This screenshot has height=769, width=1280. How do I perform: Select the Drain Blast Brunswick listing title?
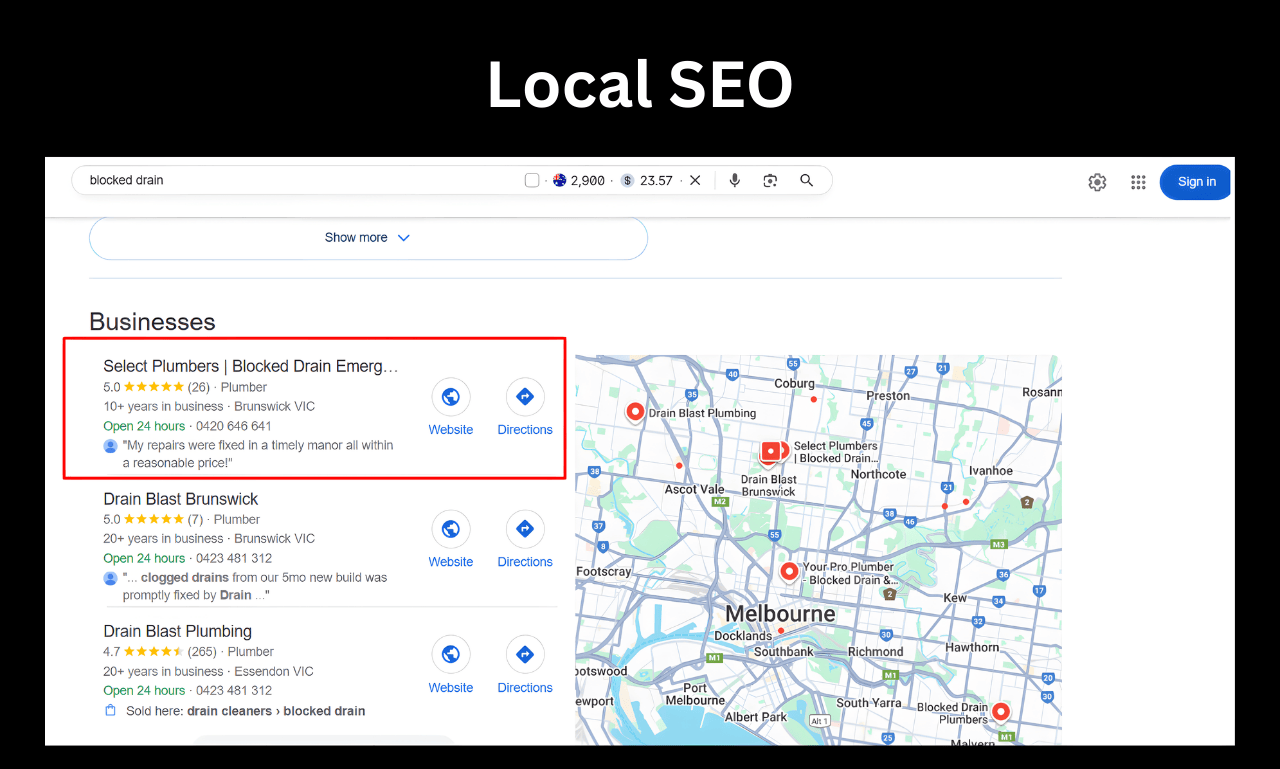click(x=180, y=498)
